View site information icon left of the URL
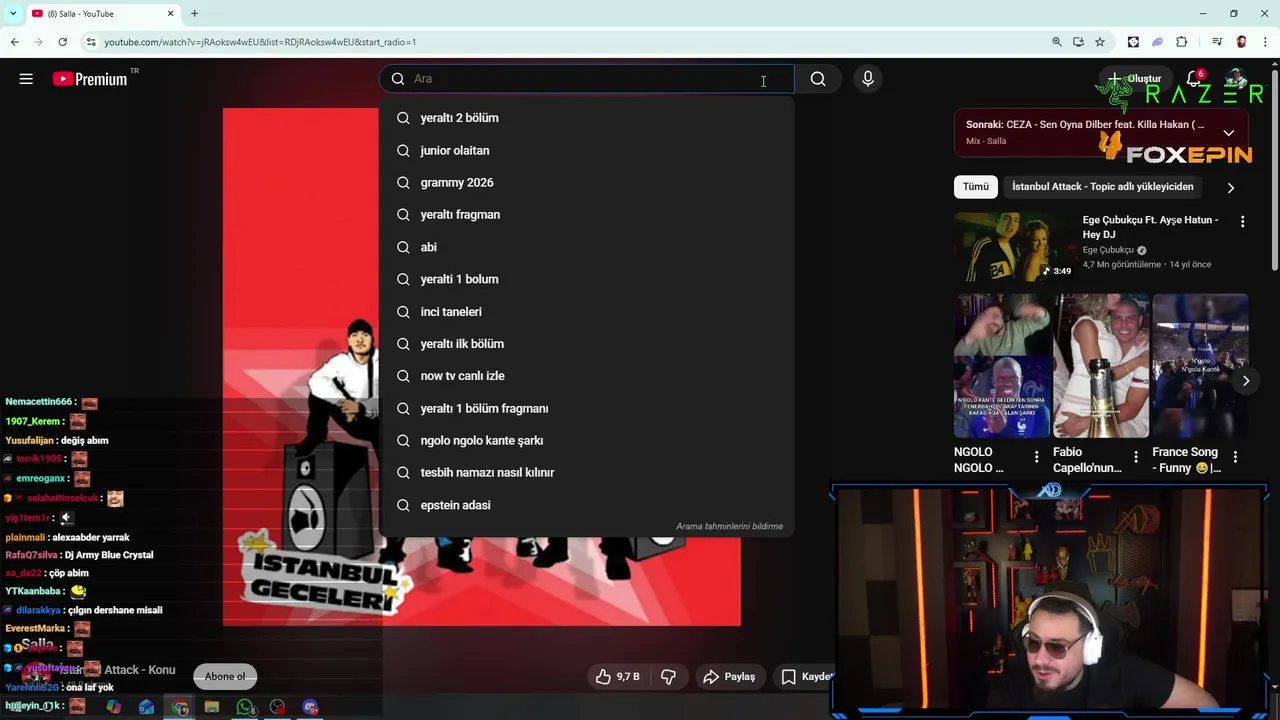Viewport: 1280px width, 720px height. pos(91,42)
